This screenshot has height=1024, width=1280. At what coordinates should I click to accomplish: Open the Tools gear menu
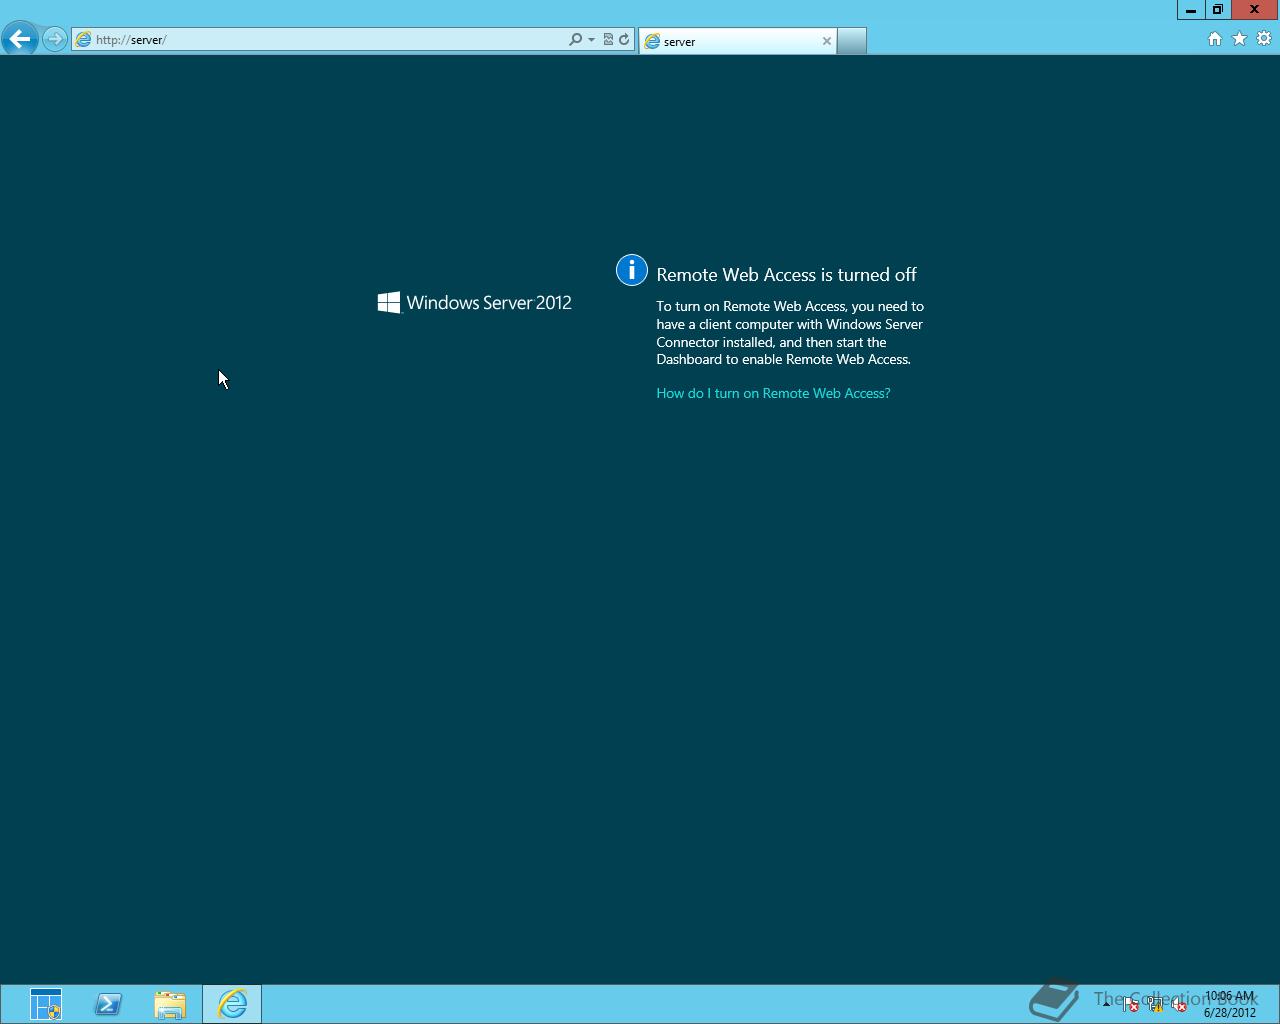click(1264, 39)
